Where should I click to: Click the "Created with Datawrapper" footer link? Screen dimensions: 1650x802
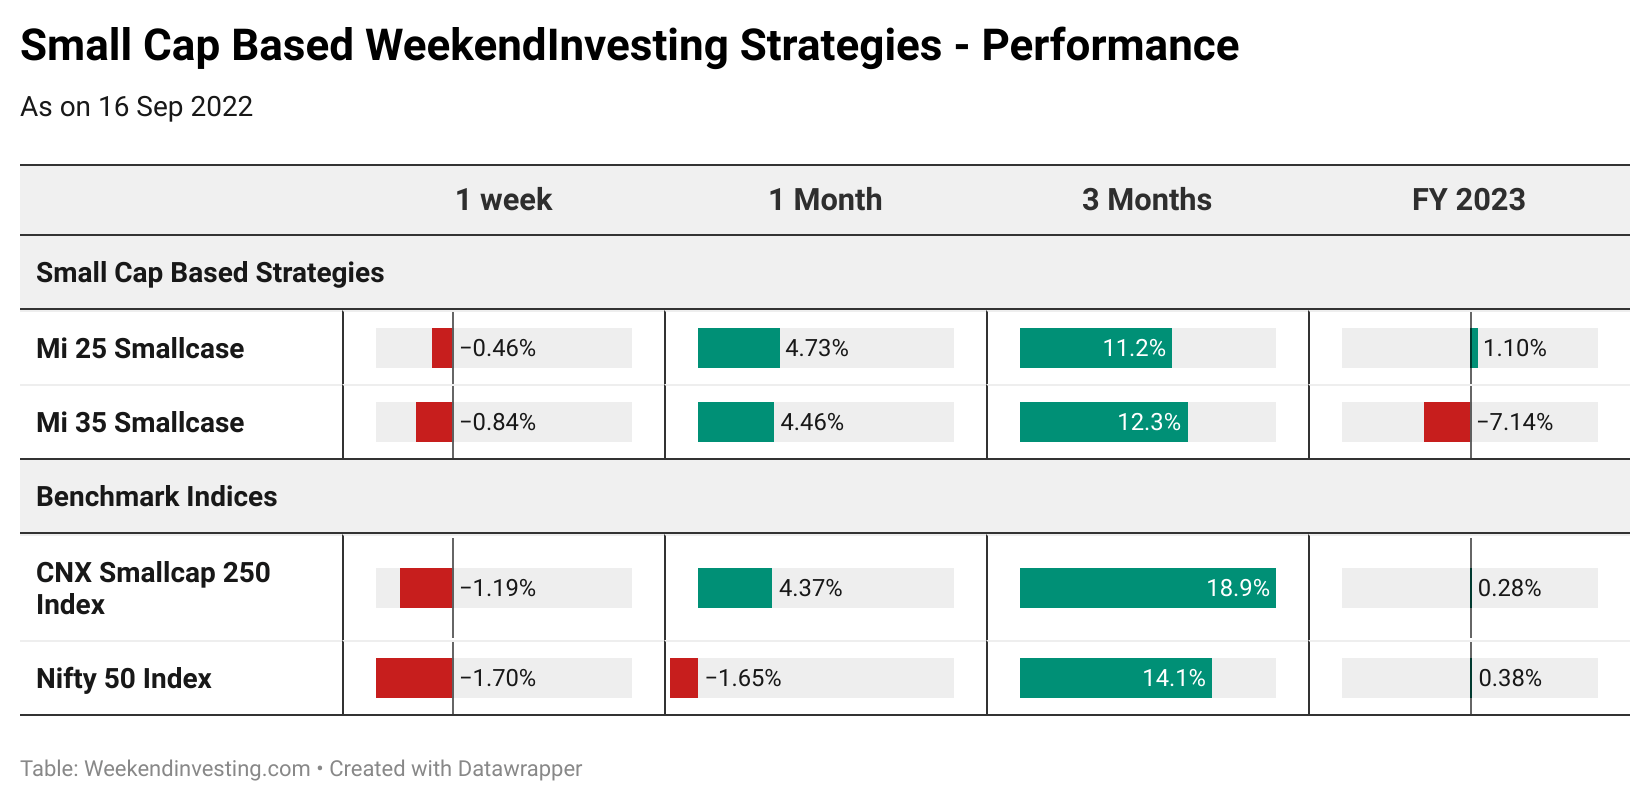tap(456, 769)
